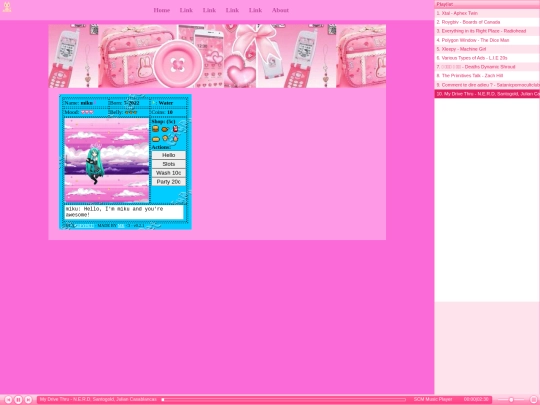Image resolution: width=540 pixels, height=405 pixels.
Task: Open the About navigation link
Action: click(280, 10)
